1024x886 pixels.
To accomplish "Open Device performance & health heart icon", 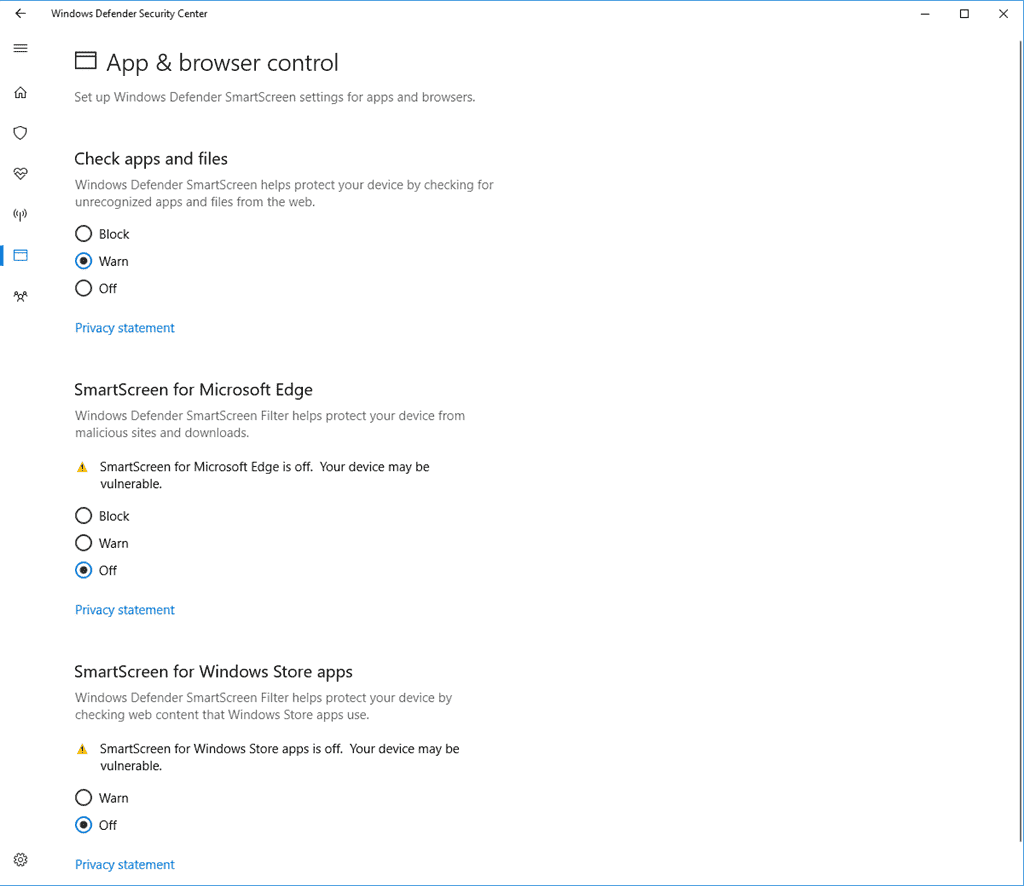I will [x=20, y=174].
